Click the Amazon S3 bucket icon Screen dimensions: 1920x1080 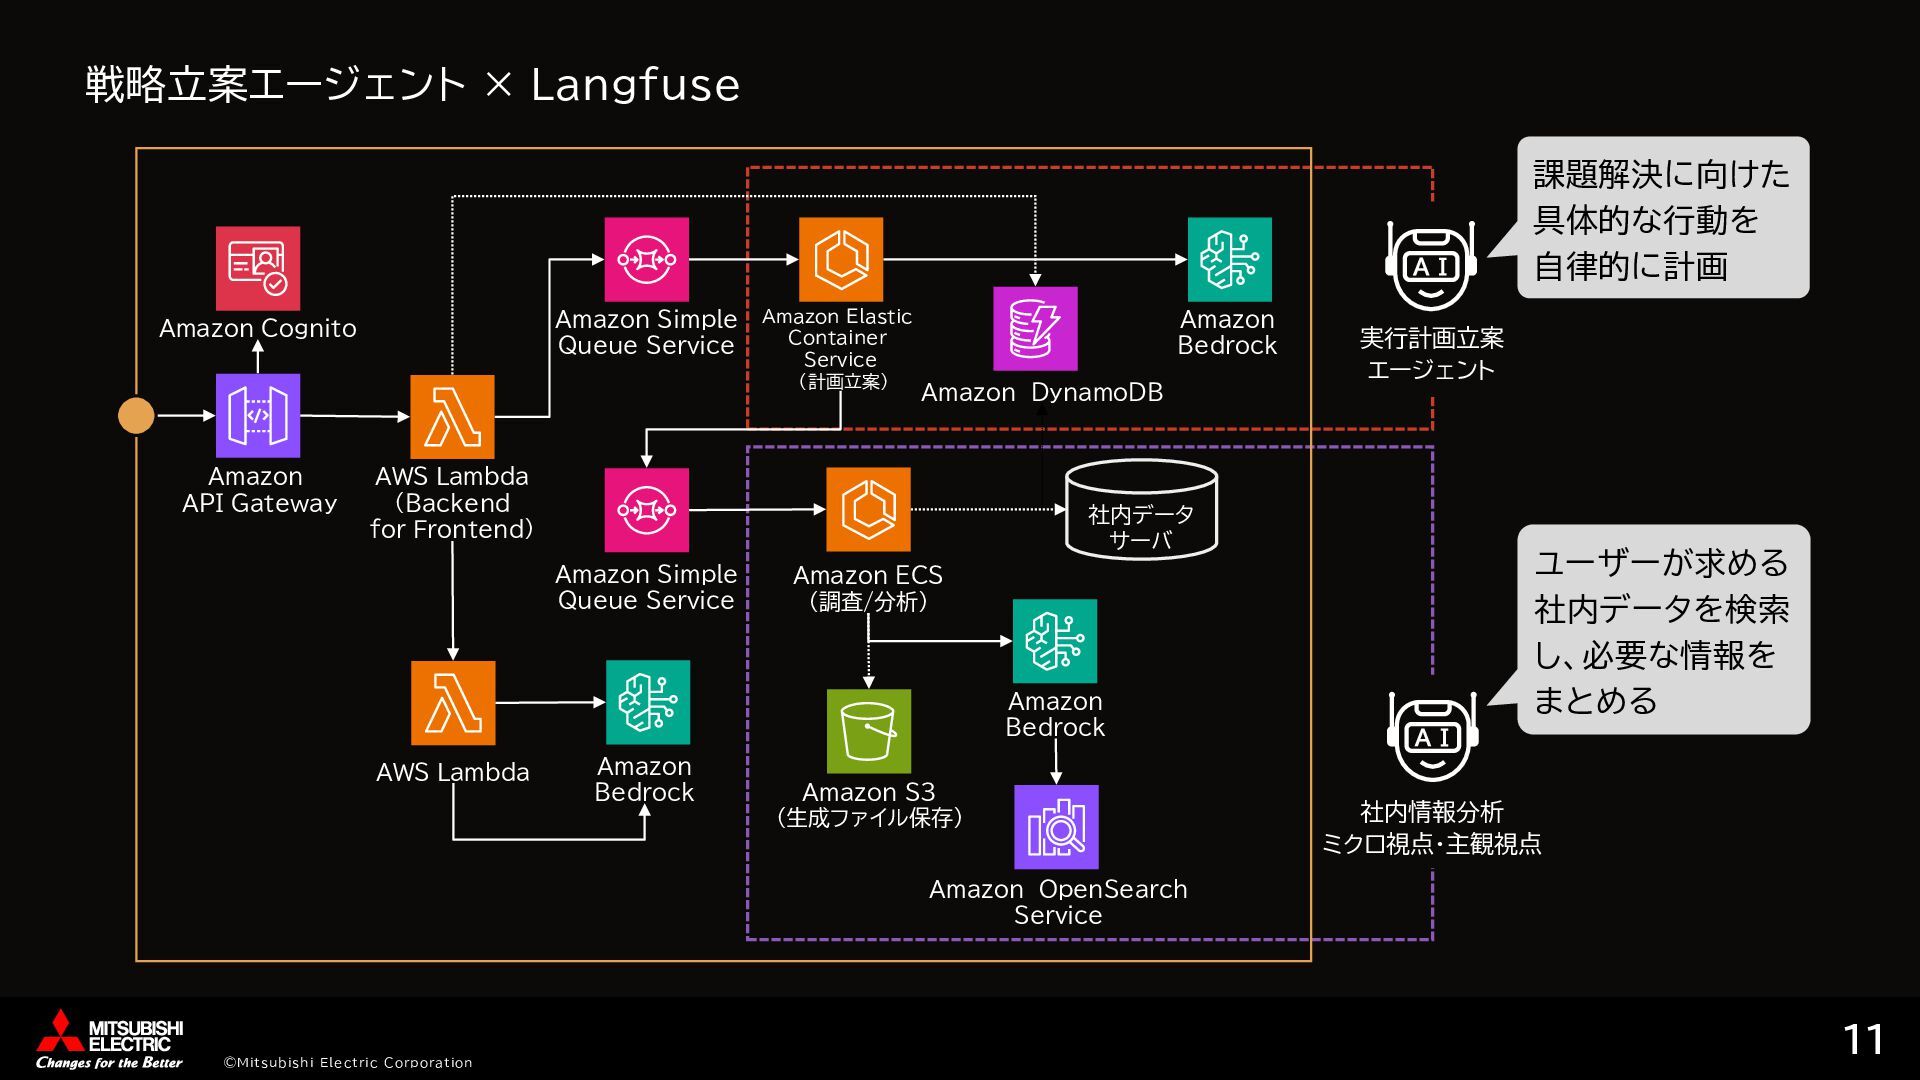pyautogui.click(x=869, y=731)
